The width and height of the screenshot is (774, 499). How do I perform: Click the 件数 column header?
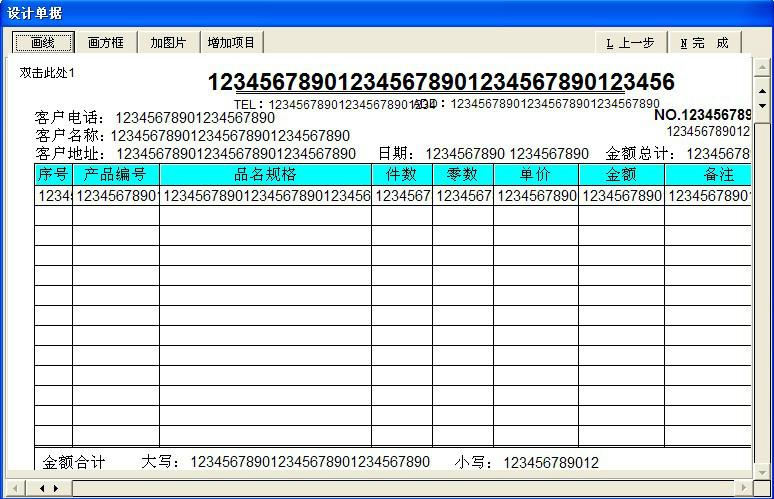pos(402,174)
